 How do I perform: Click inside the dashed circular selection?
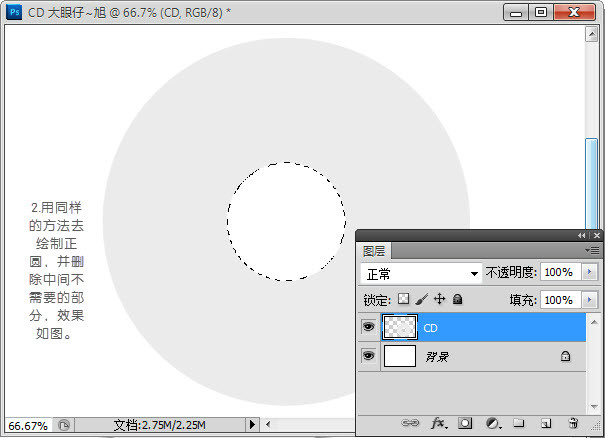click(286, 222)
